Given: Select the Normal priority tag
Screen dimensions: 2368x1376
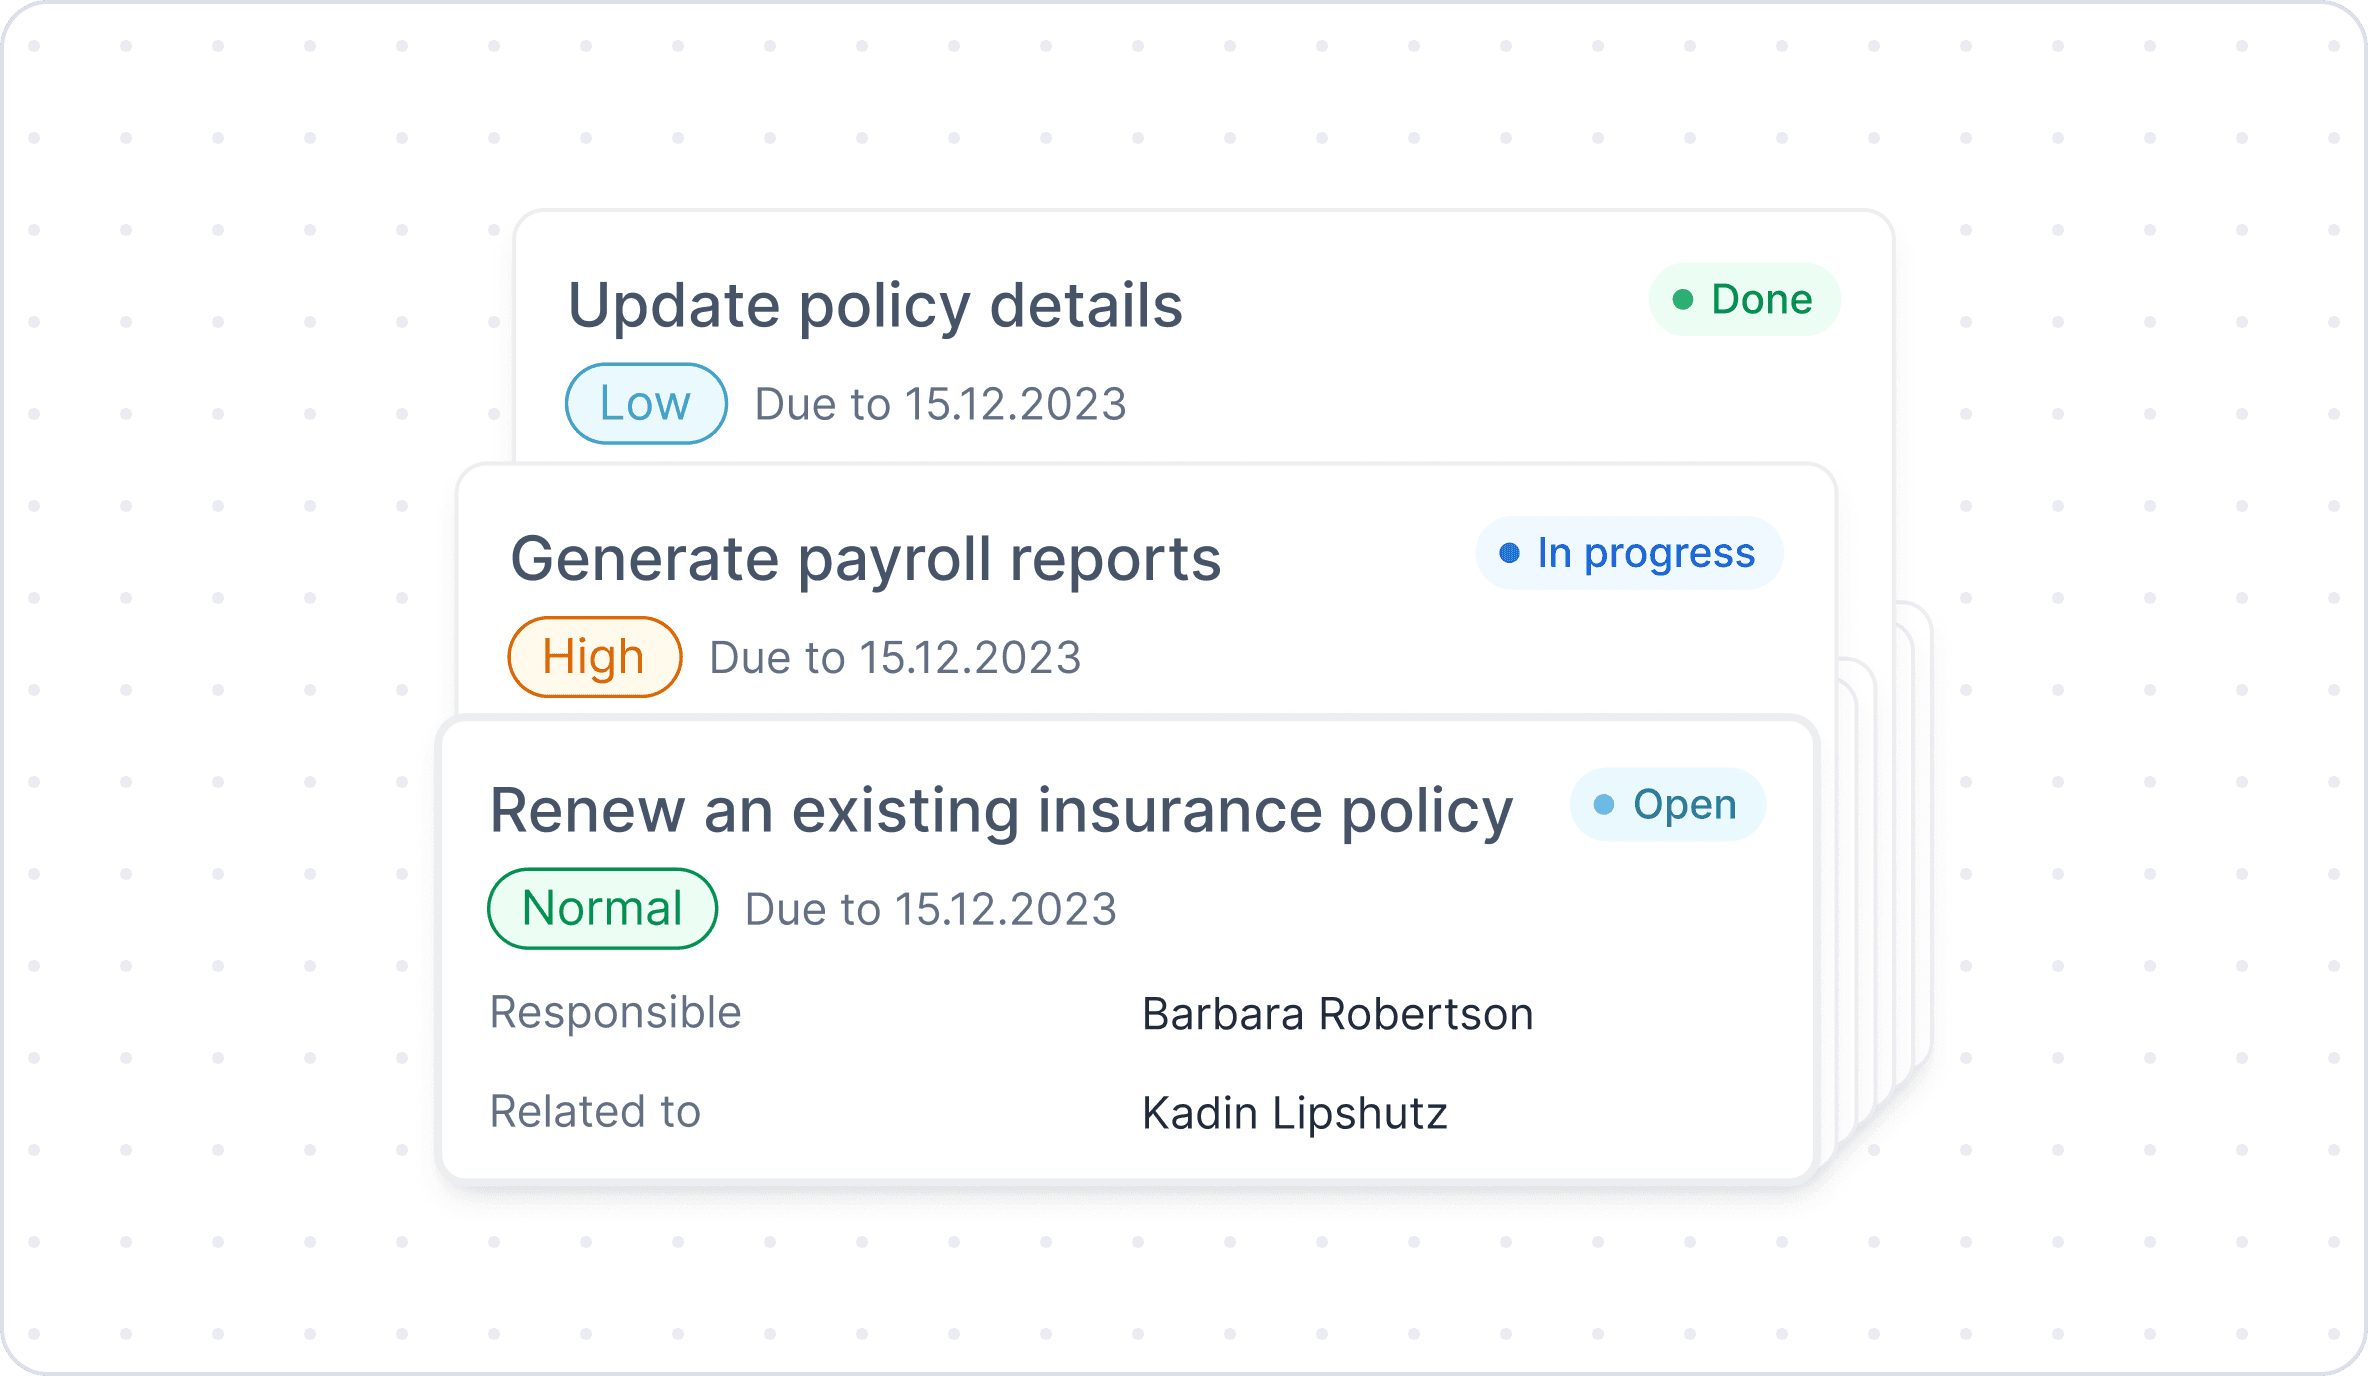Looking at the screenshot, I should point(602,909).
